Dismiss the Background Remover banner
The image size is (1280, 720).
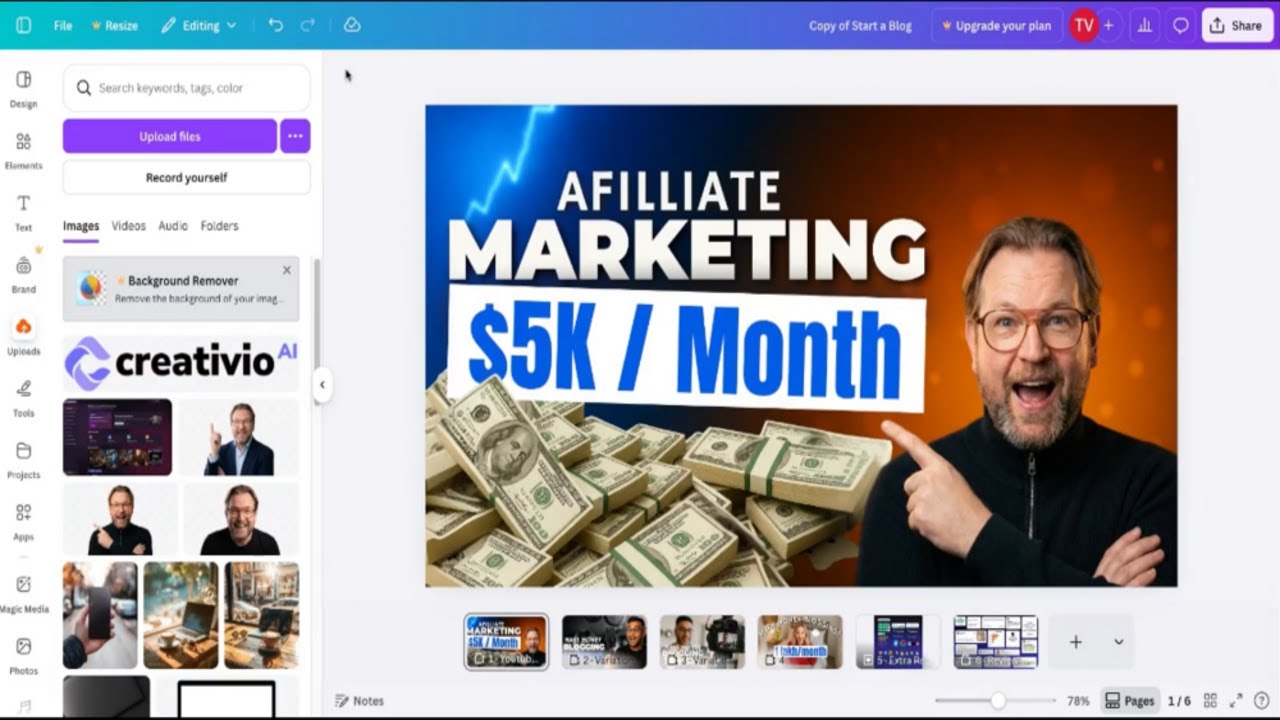pos(287,270)
